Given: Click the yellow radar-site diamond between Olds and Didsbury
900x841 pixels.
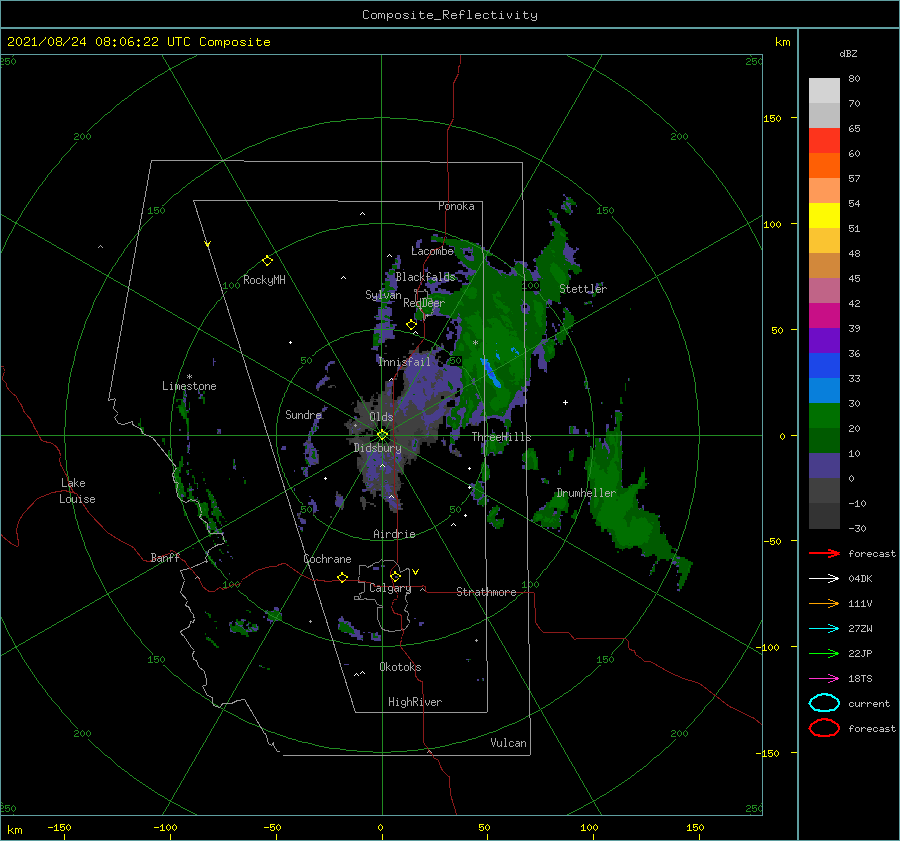Looking at the screenshot, I should click(x=382, y=435).
